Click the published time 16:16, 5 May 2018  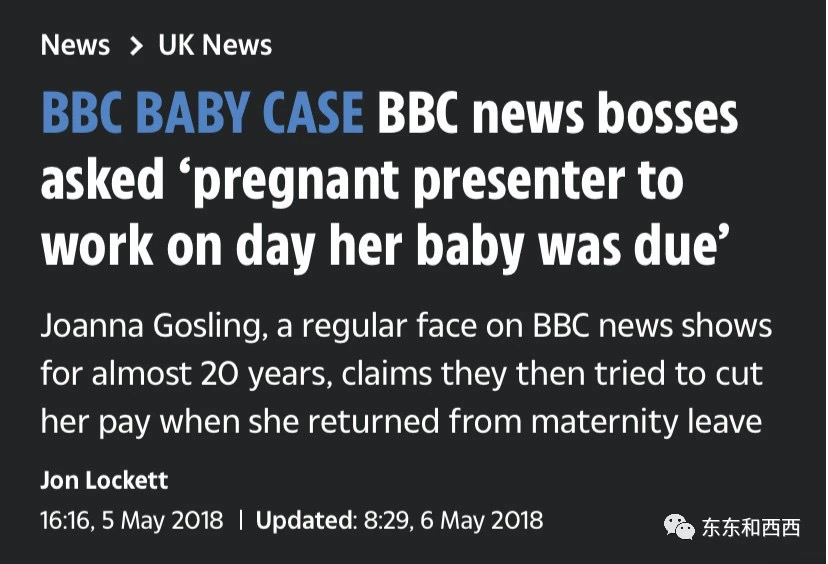click(x=132, y=520)
